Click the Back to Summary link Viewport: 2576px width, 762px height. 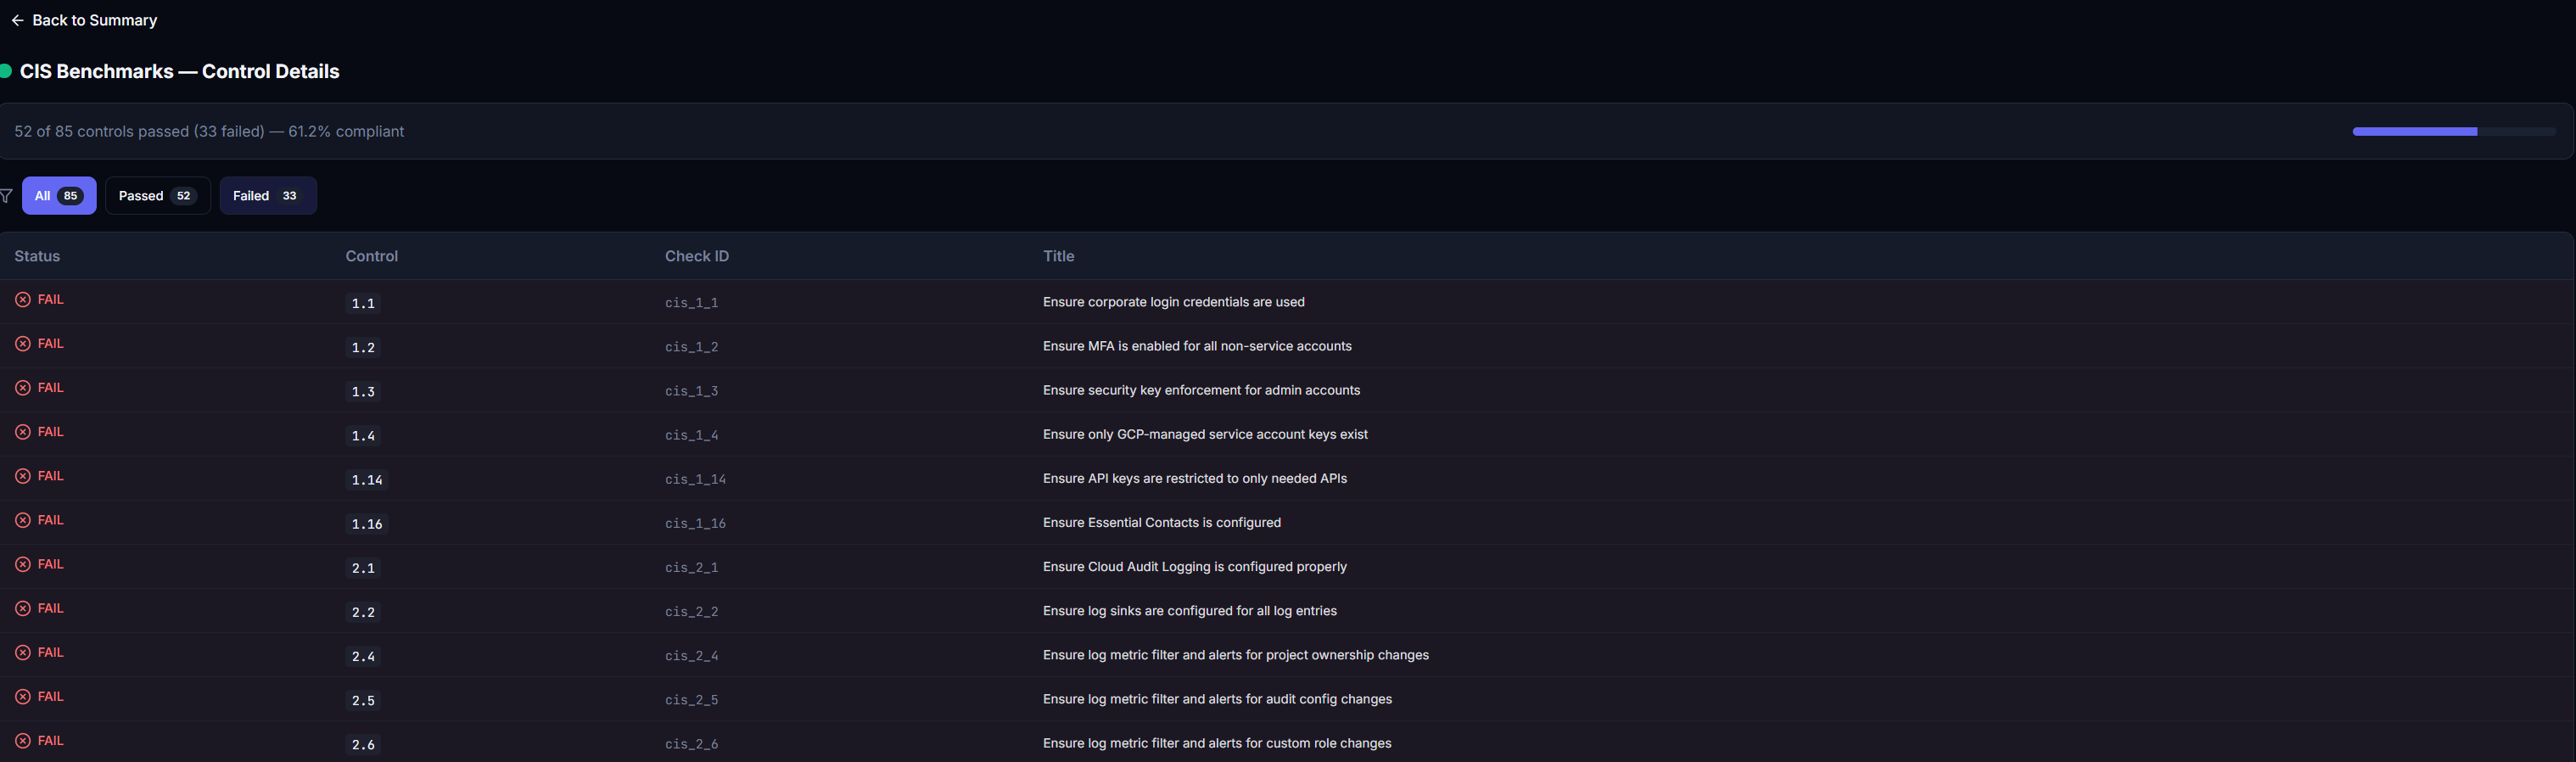pos(84,20)
